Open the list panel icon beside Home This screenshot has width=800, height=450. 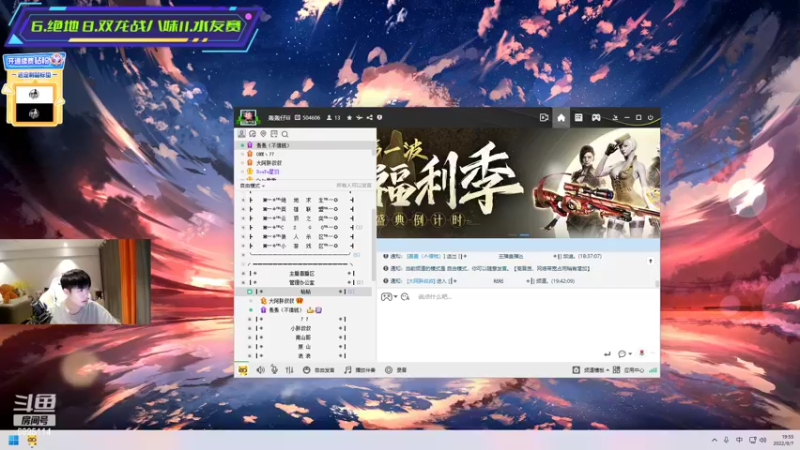(x=579, y=118)
